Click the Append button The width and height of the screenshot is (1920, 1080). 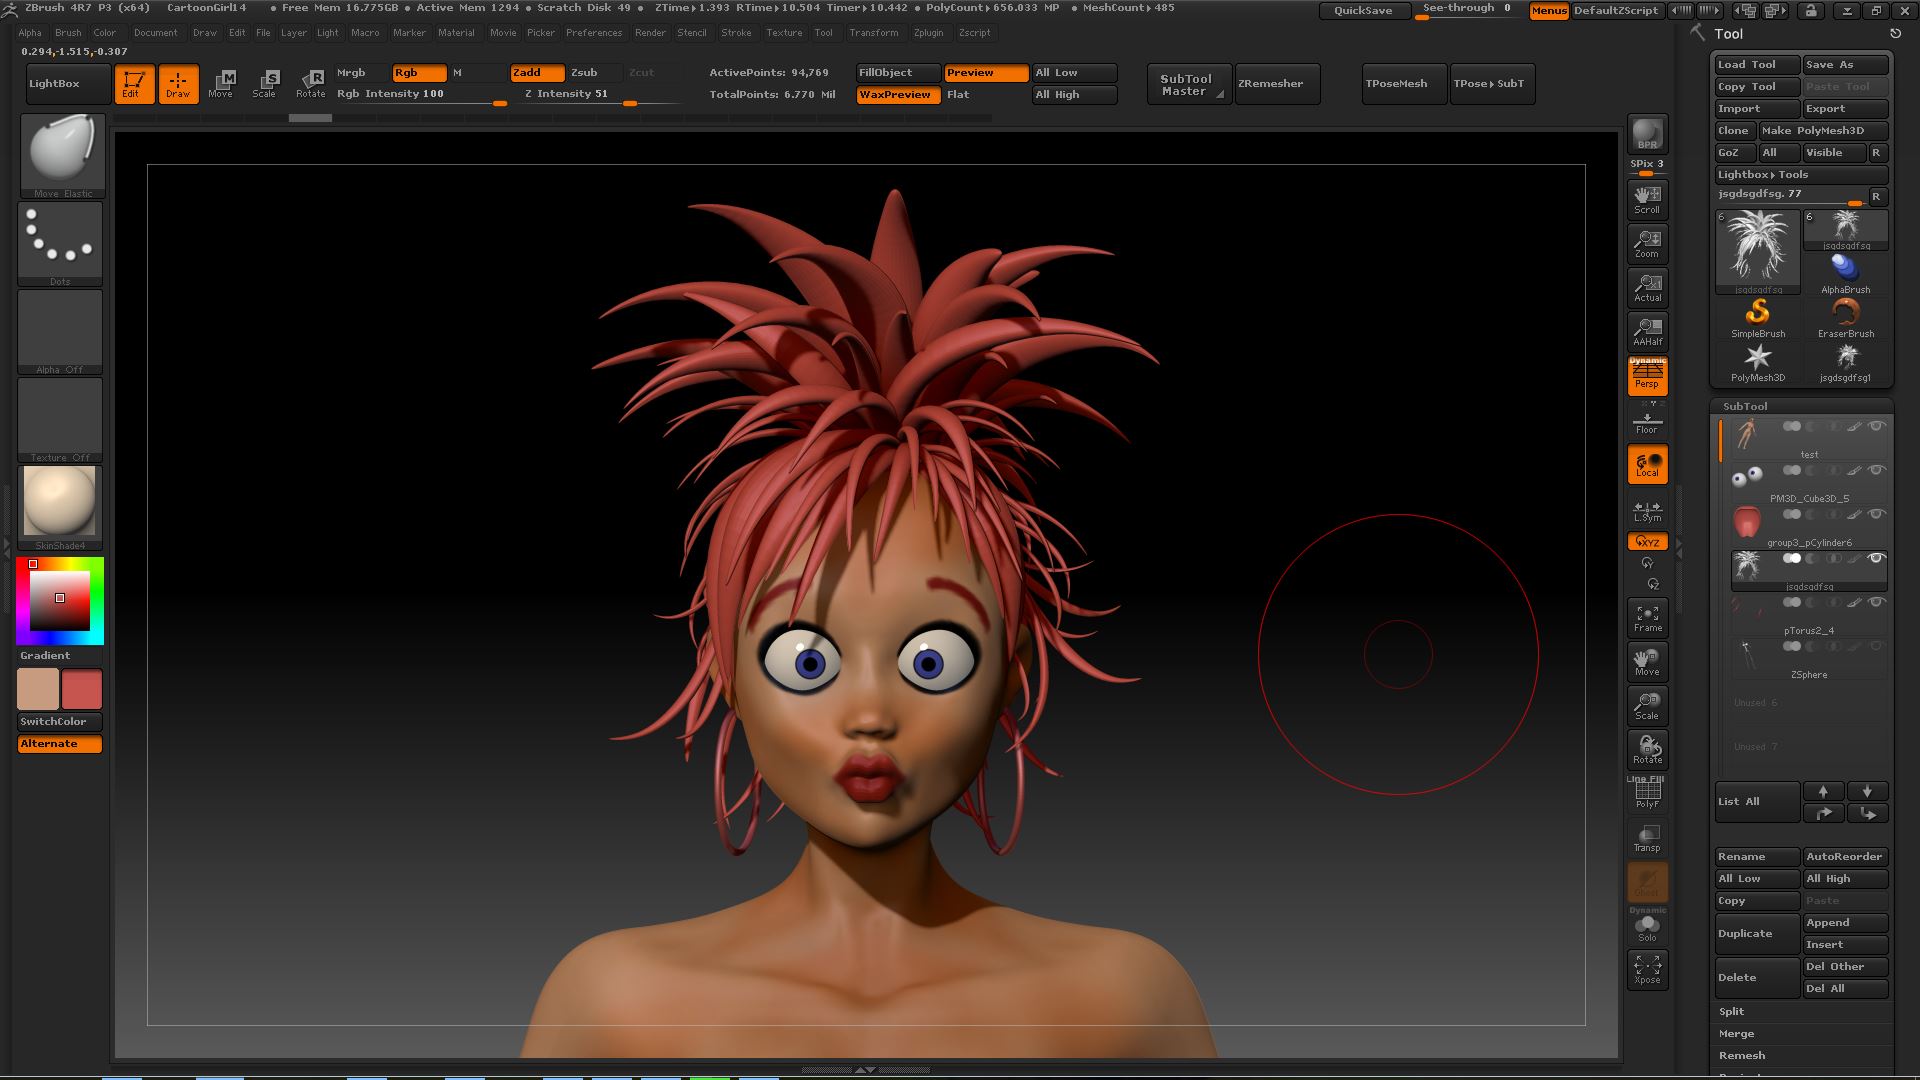[1846, 923]
